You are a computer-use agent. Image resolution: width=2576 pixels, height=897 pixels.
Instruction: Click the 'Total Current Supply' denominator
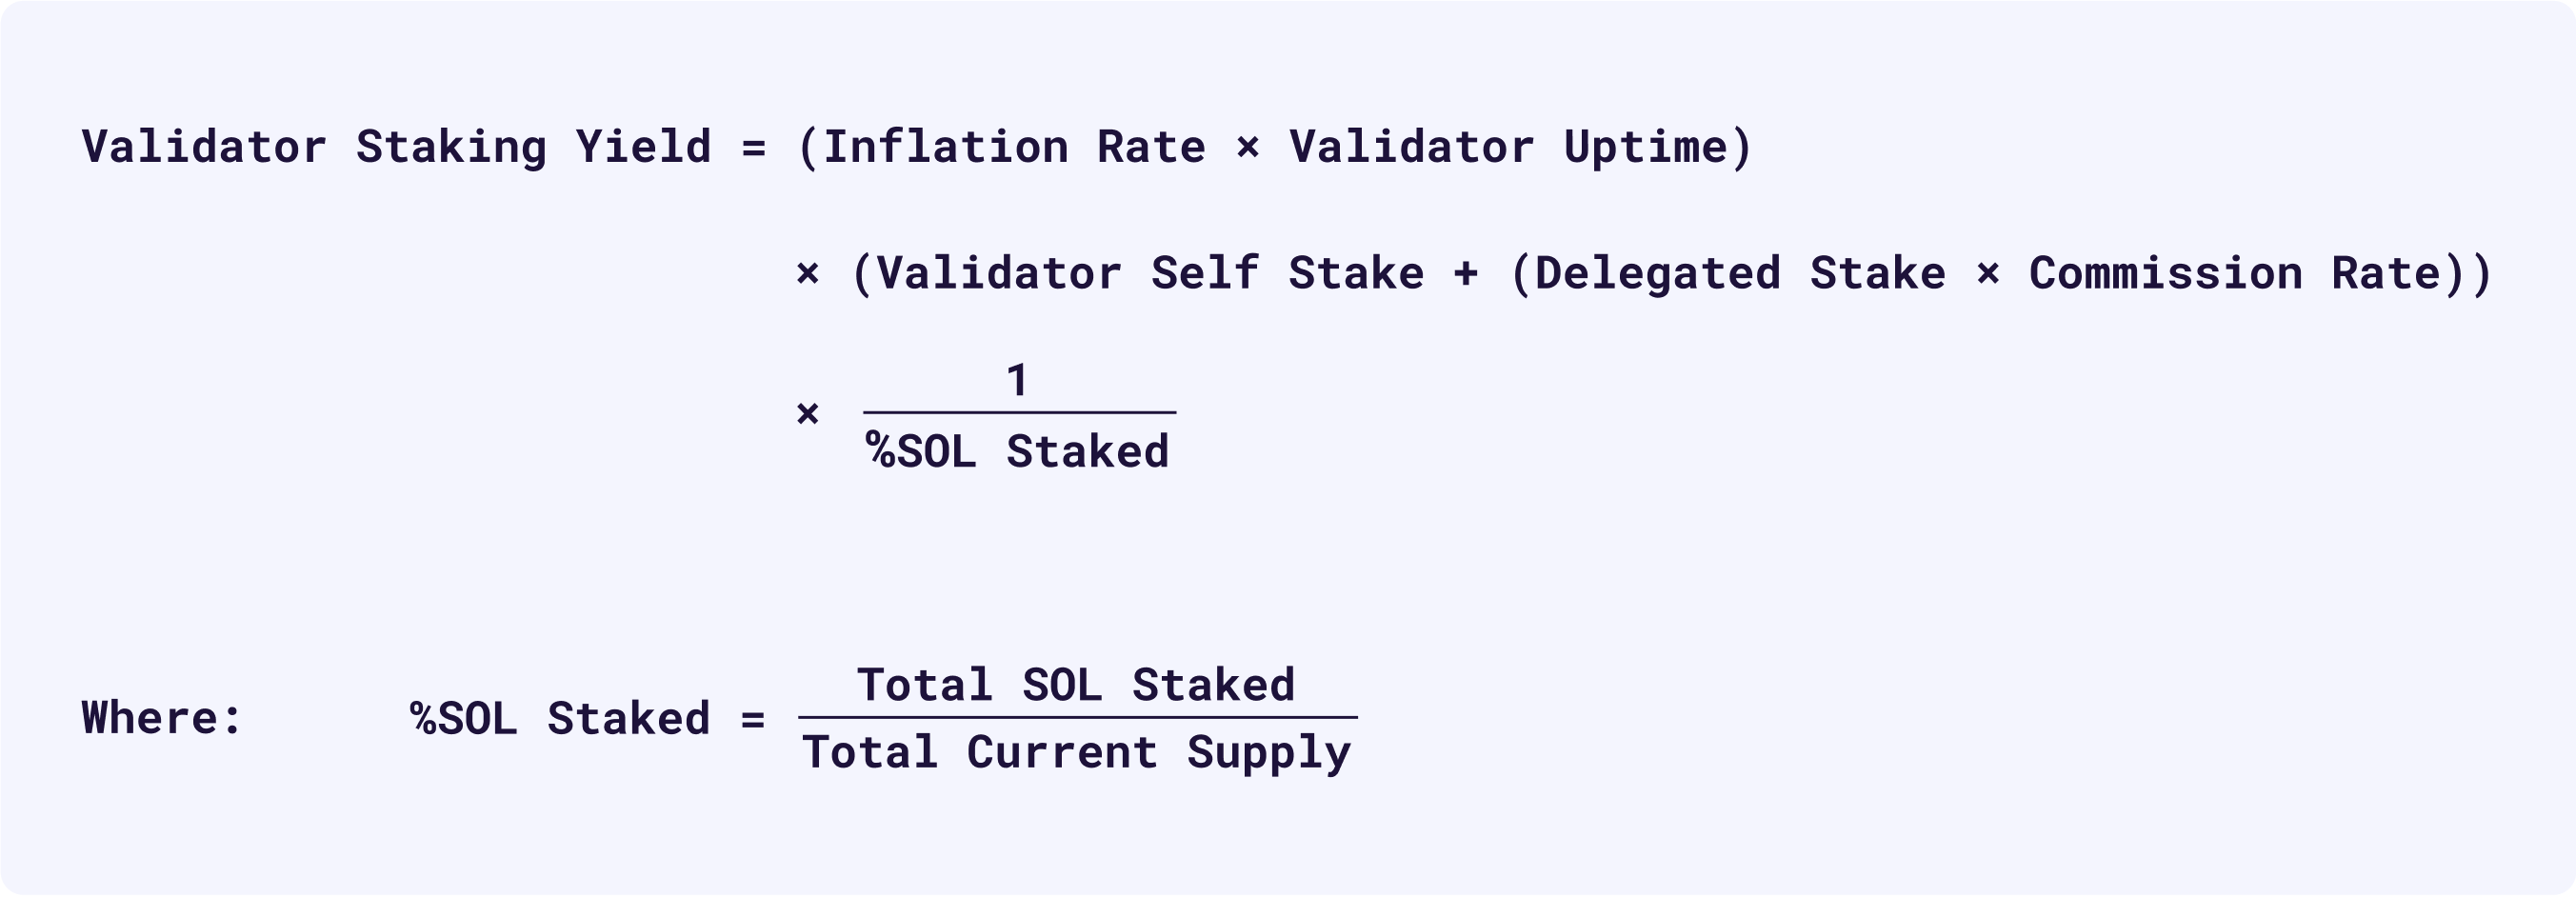(x=1077, y=752)
